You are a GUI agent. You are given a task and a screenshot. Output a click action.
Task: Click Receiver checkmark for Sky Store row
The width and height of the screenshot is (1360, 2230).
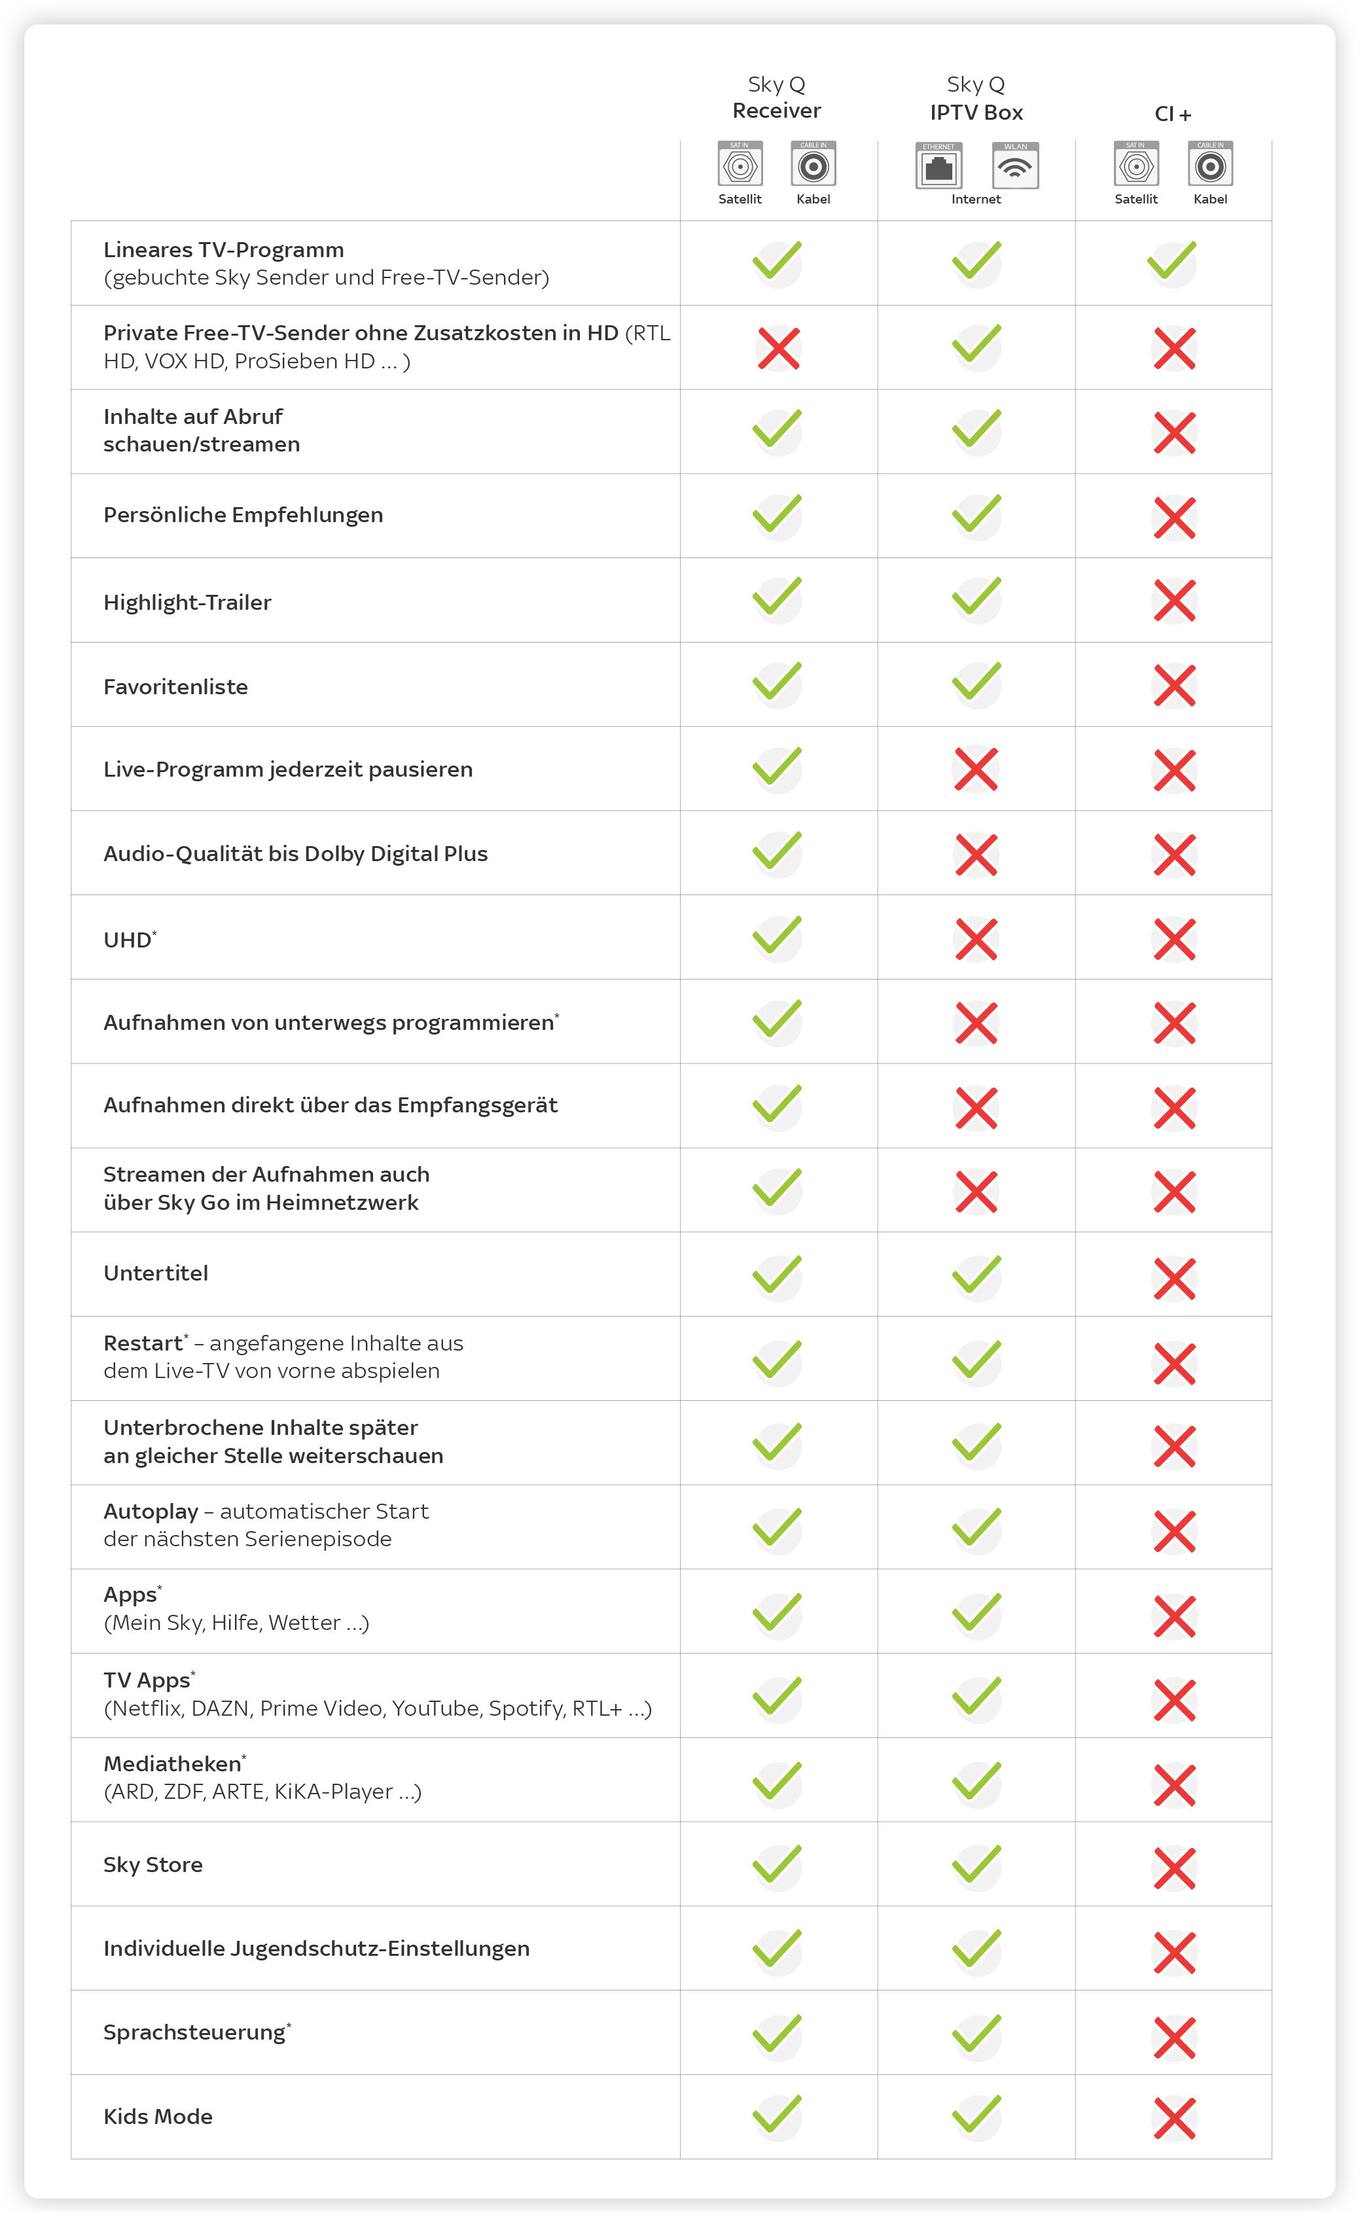(777, 1864)
